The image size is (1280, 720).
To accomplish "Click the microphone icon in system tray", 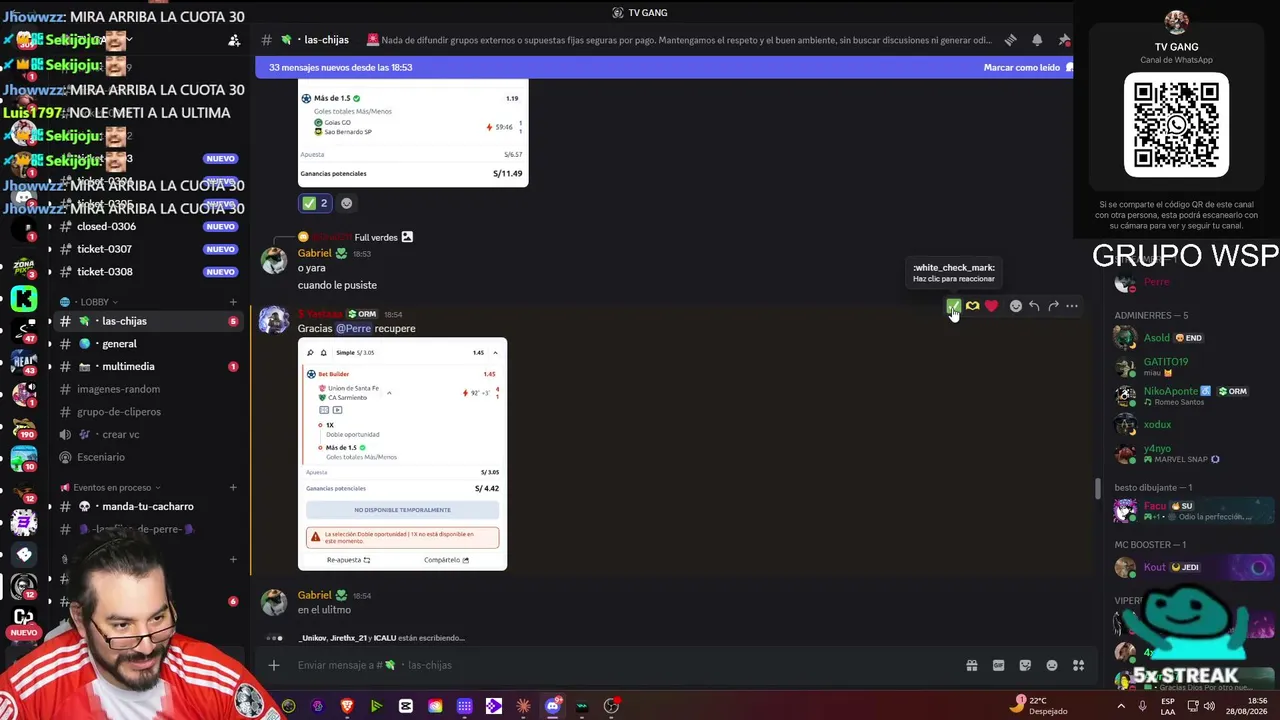I will point(1142,706).
